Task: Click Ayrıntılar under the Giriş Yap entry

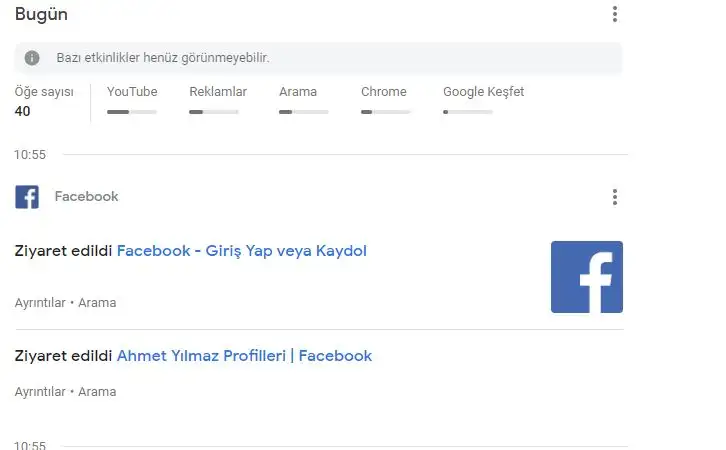Action: click(x=41, y=303)
